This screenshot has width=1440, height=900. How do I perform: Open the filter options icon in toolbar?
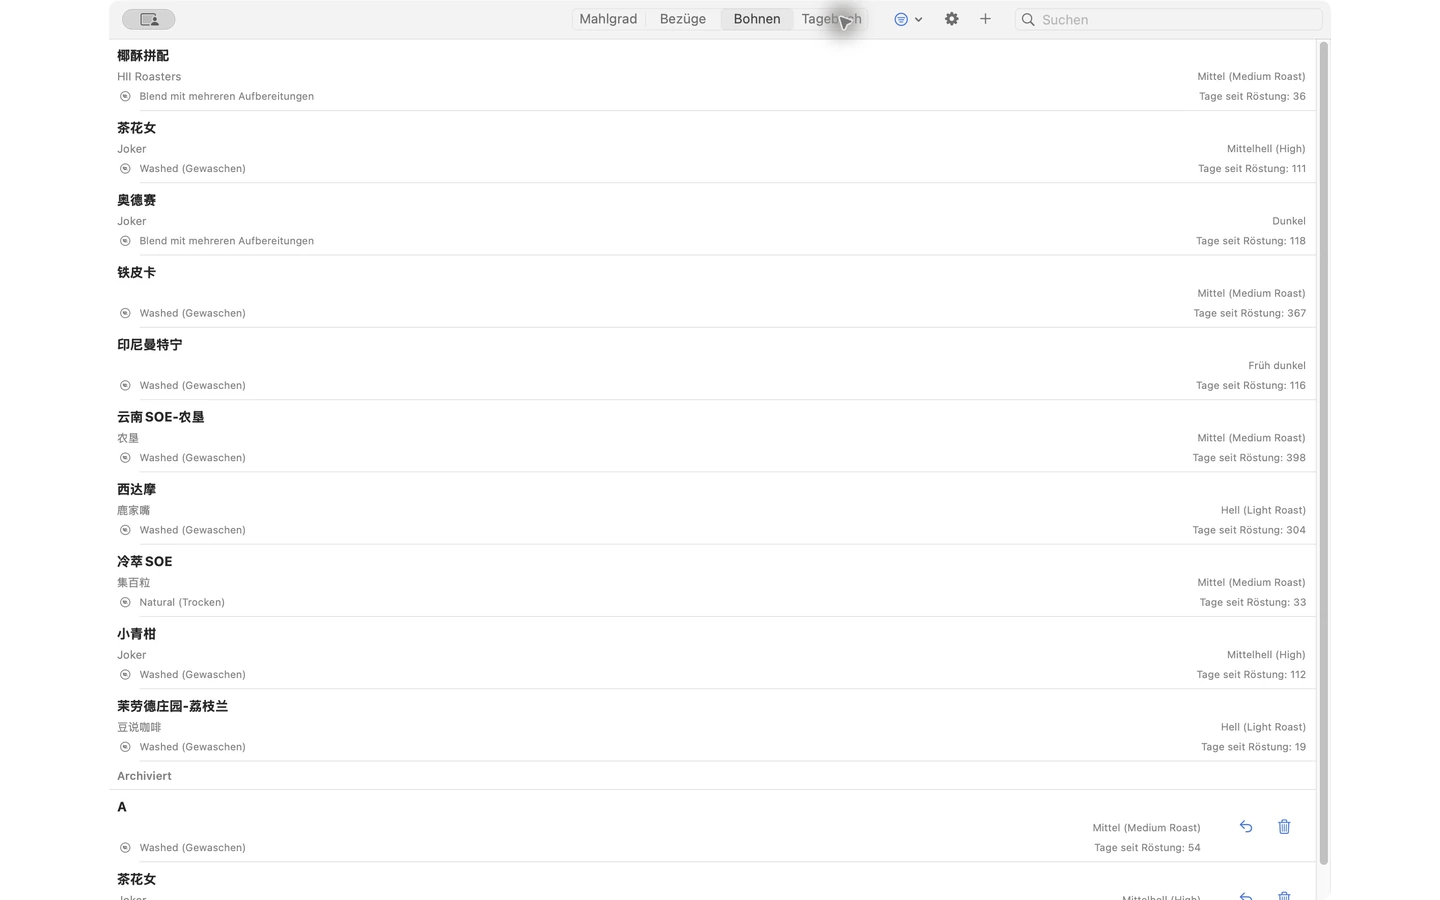pos(901,19)
